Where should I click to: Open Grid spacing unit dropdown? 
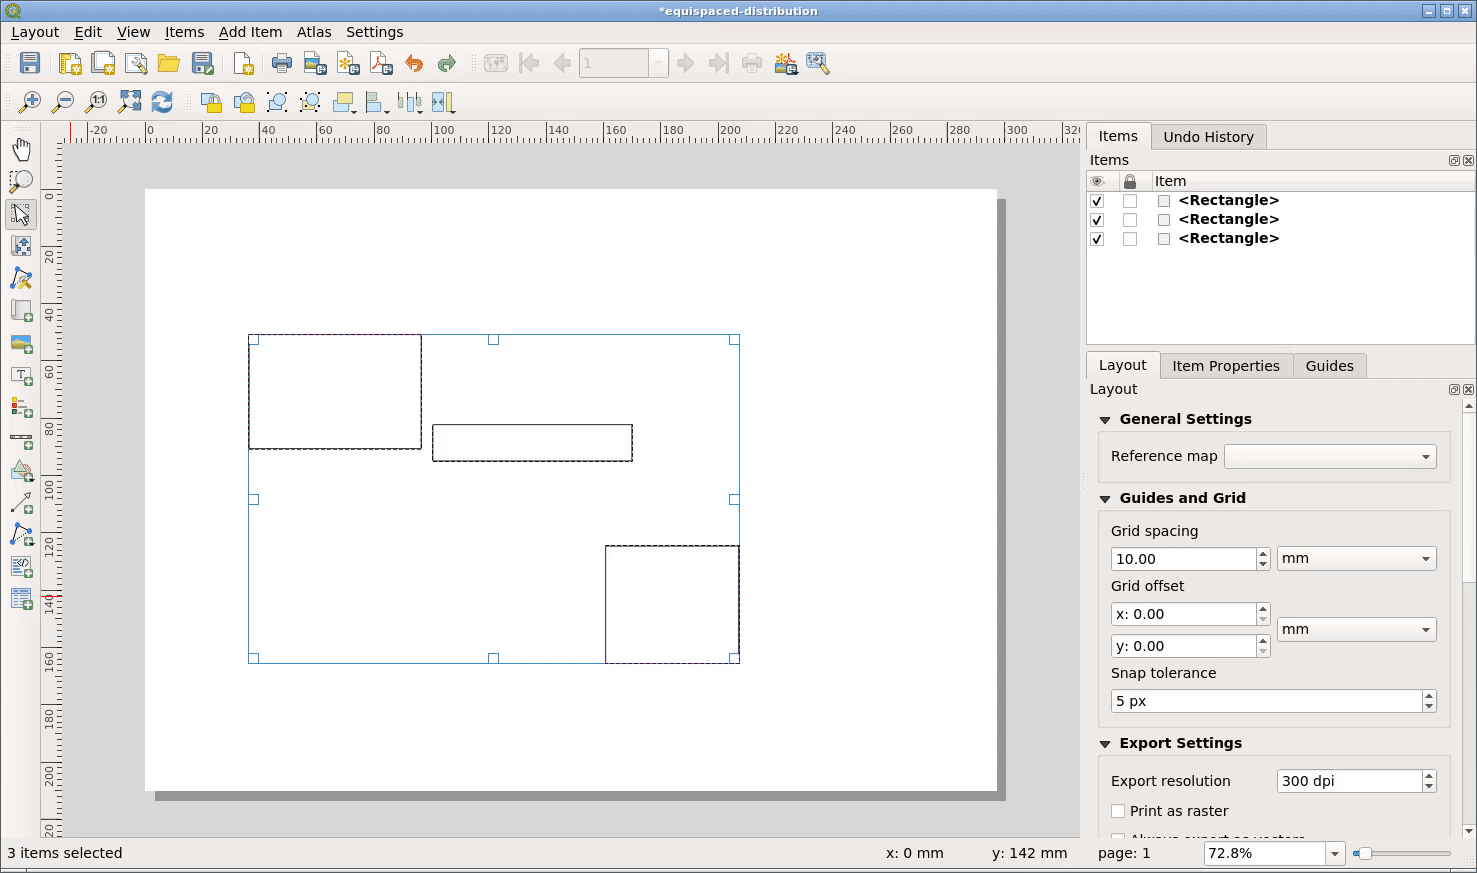pyautogui.click(x=1356, y=559)
